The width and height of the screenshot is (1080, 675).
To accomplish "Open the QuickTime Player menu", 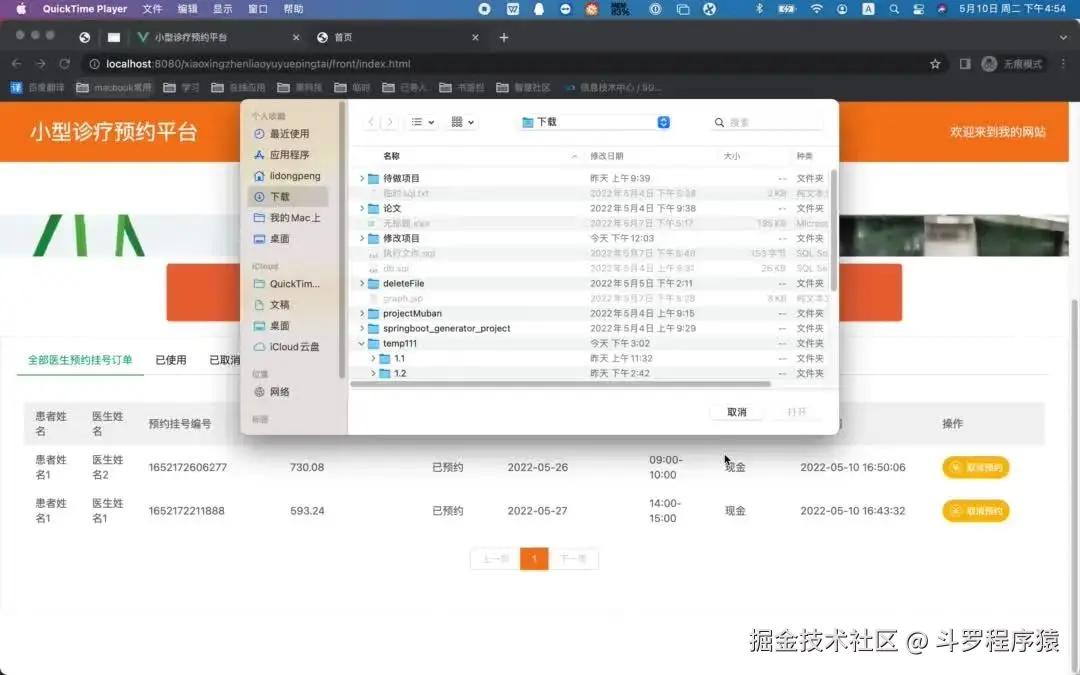I will click(85, 9).
